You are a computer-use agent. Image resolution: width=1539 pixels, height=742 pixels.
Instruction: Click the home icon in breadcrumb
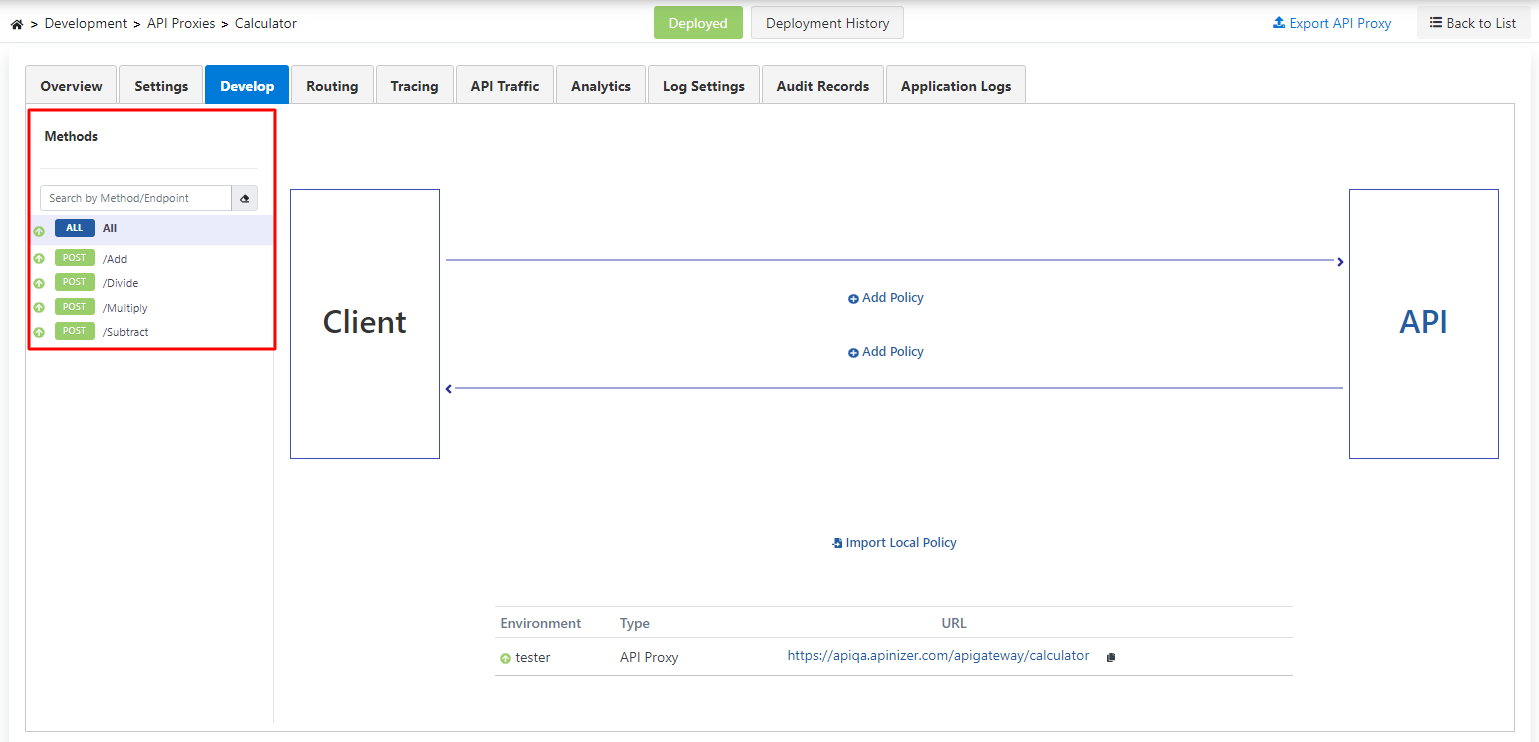click(x=16, y=24)
